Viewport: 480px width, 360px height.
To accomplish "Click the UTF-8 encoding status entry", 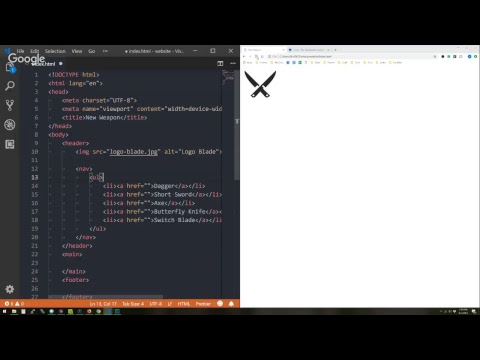I will (x=156, y=304).
